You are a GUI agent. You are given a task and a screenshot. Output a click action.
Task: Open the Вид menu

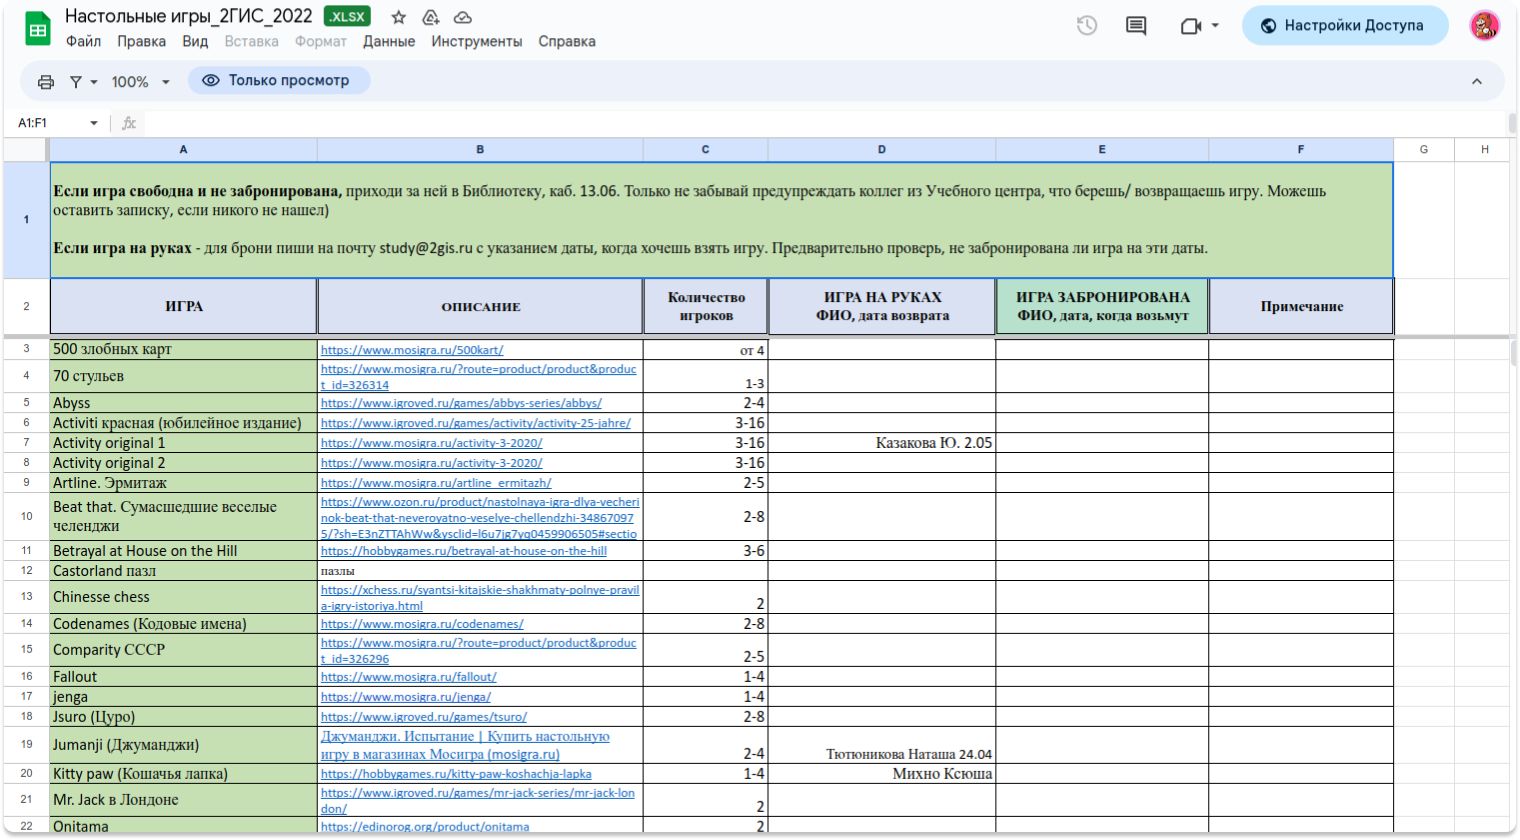tap(195, 41)
